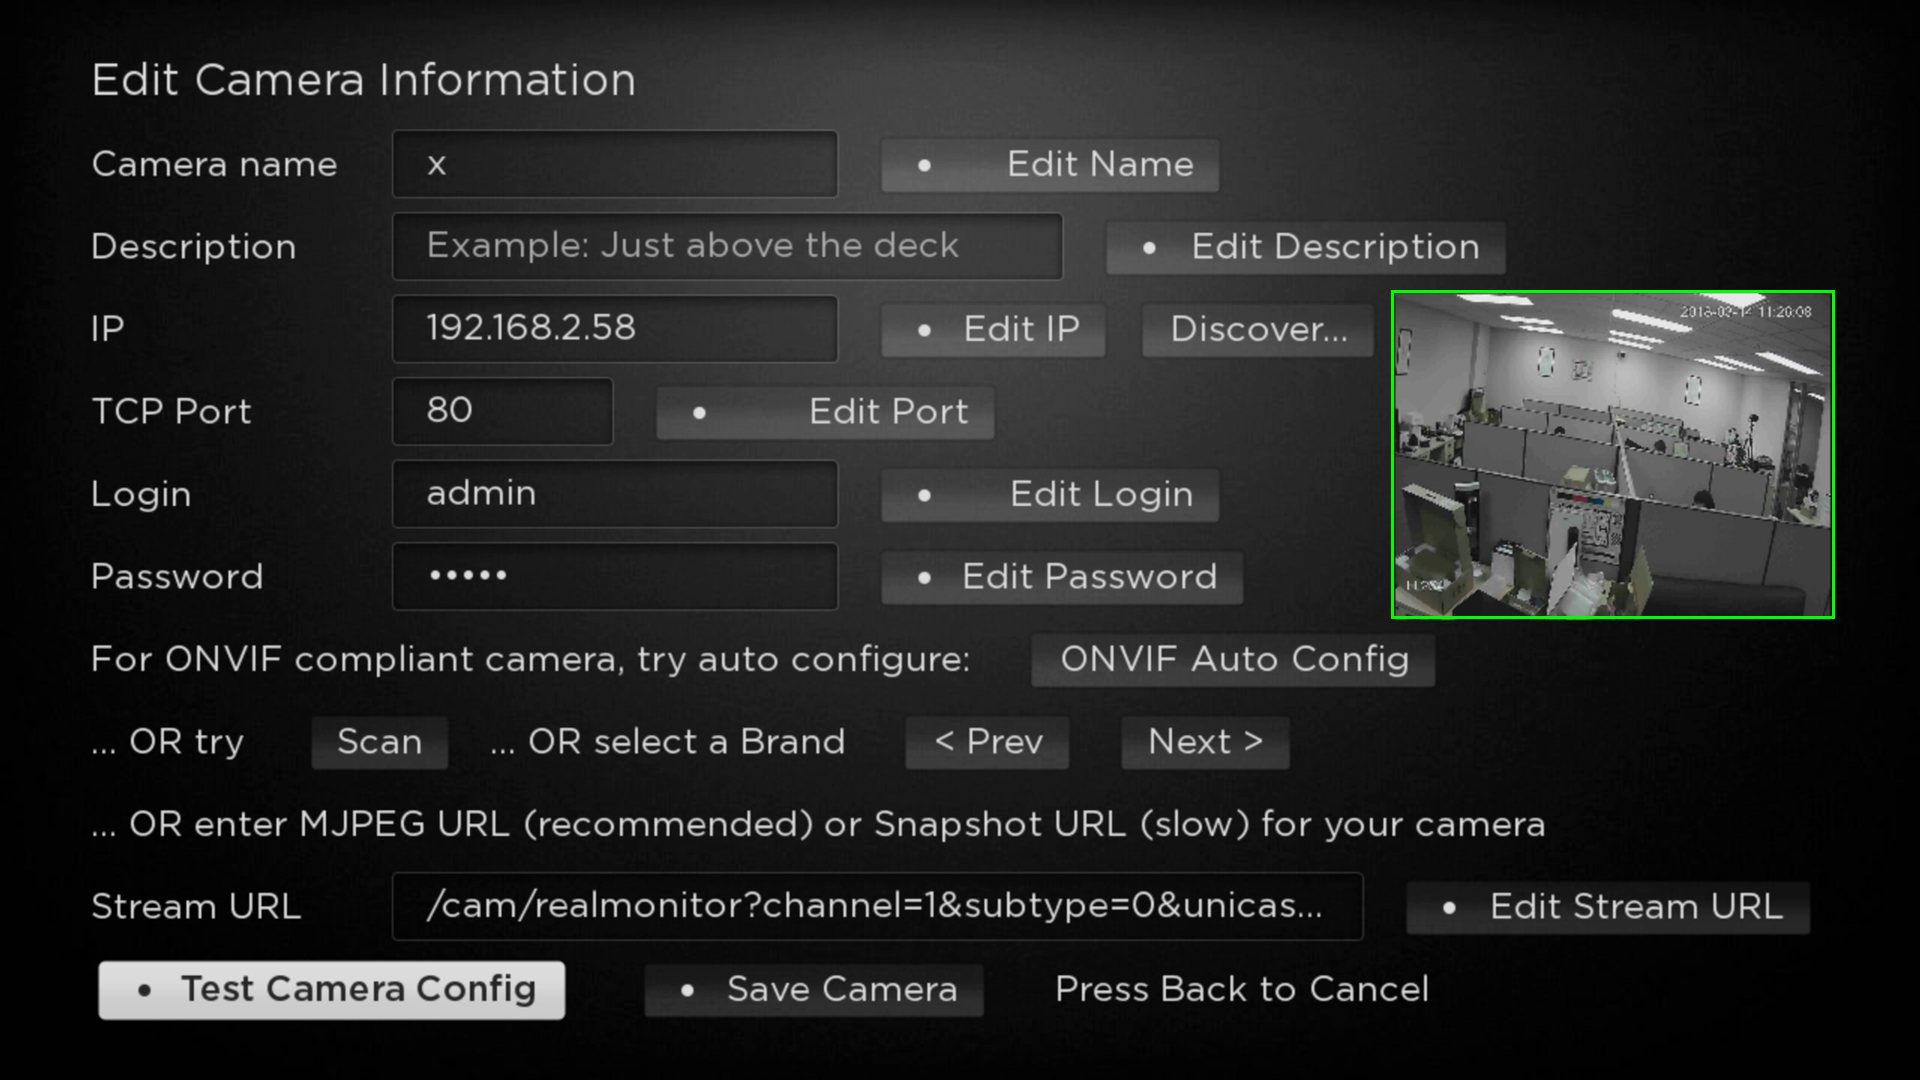
Task: Click Edit Stream URL button
Action: tap(1607, 907)
